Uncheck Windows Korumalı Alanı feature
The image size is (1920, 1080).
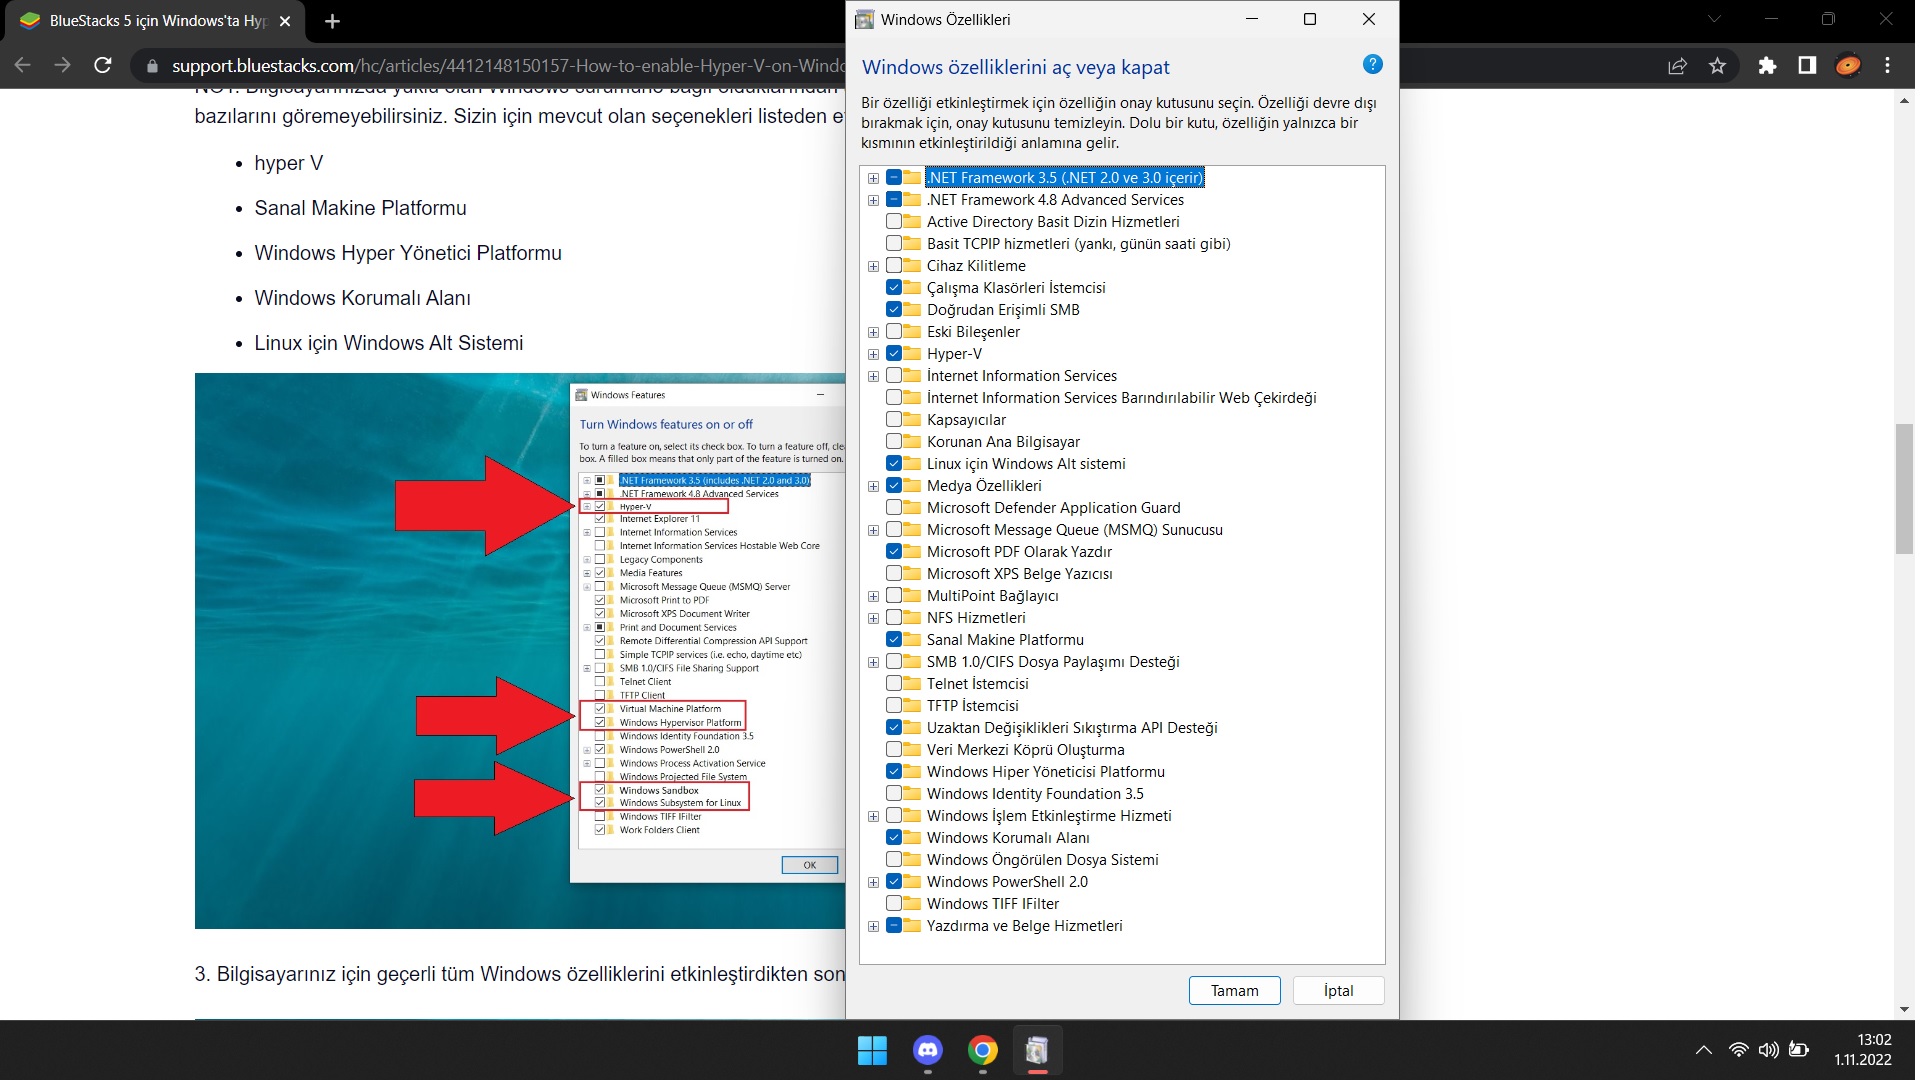(894, 838)
